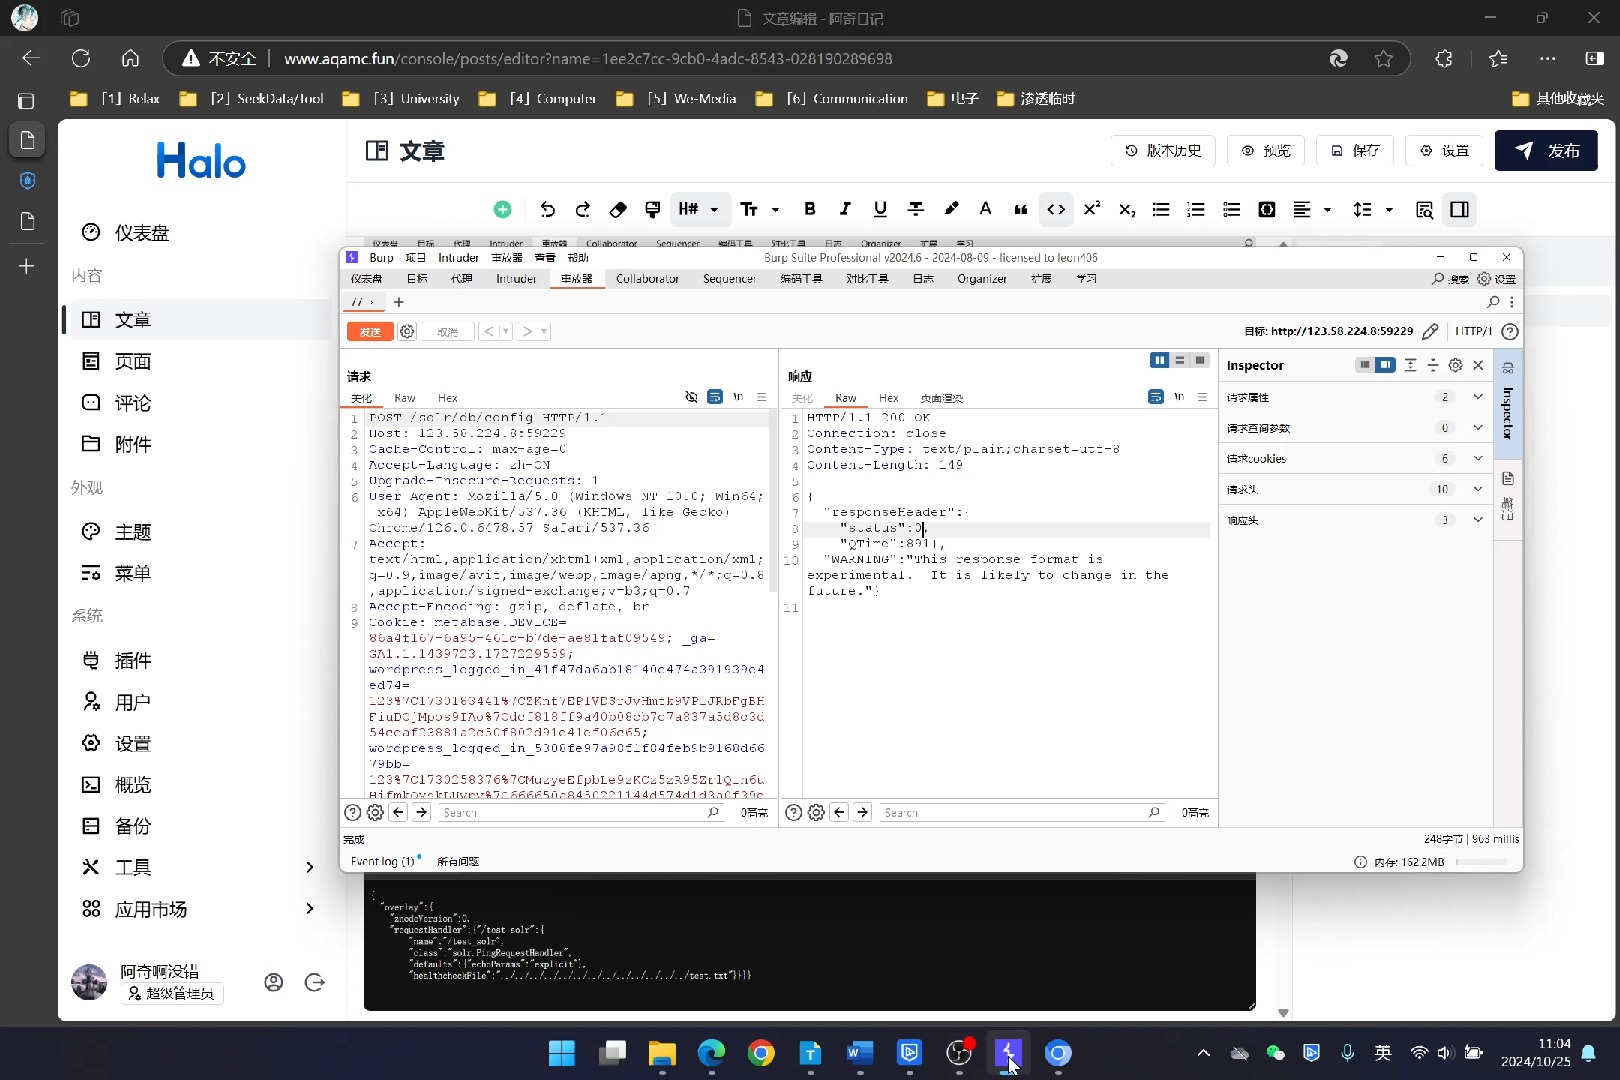
Task: Switch to Burp Sequencer tab
Action: [x=729, y=279]
